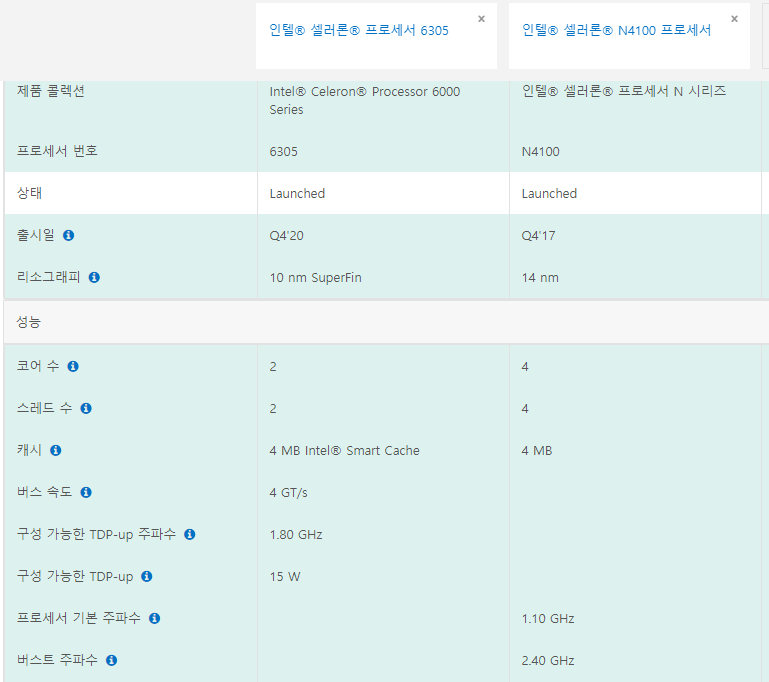Click the '14 nm' lithography value

click(x=540, y=278)
